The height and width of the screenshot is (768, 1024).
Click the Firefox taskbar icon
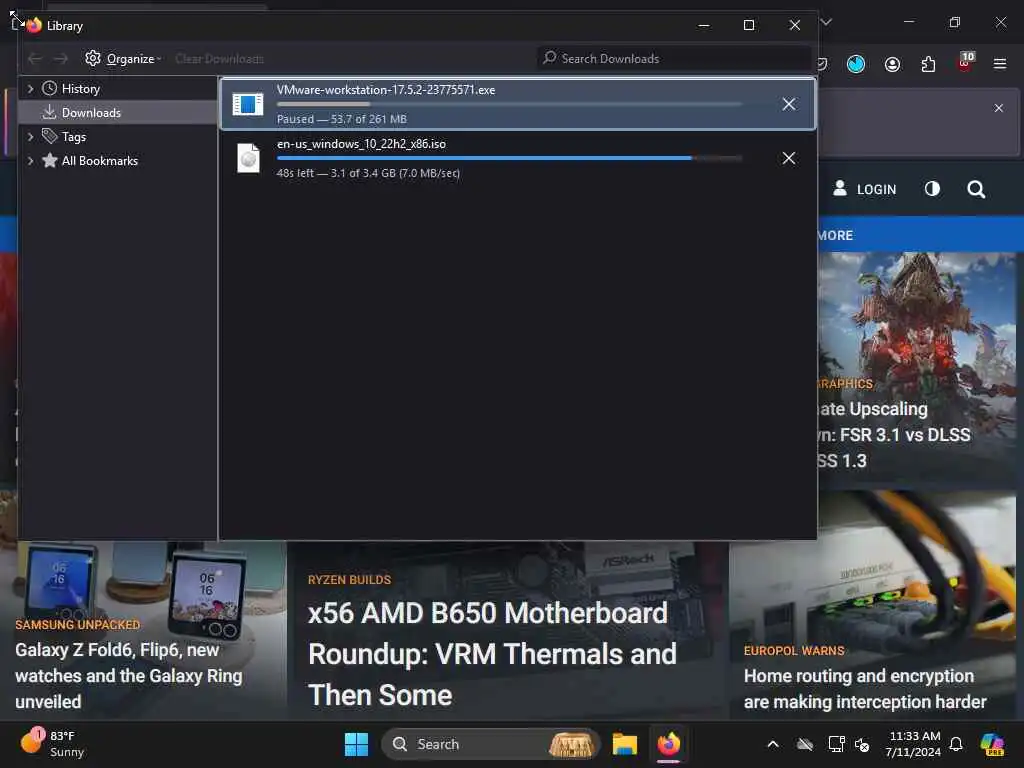(x=669, y=744)
